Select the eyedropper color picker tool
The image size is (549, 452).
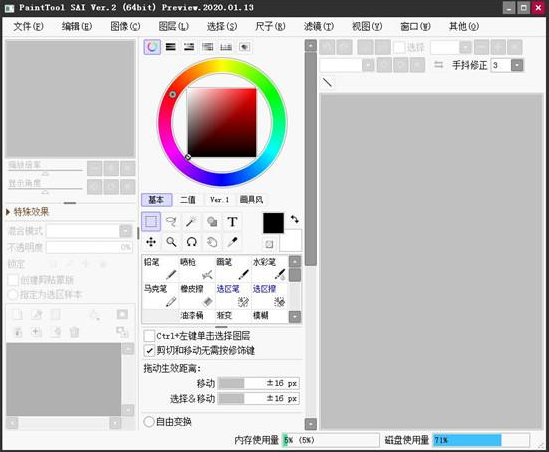232,242
